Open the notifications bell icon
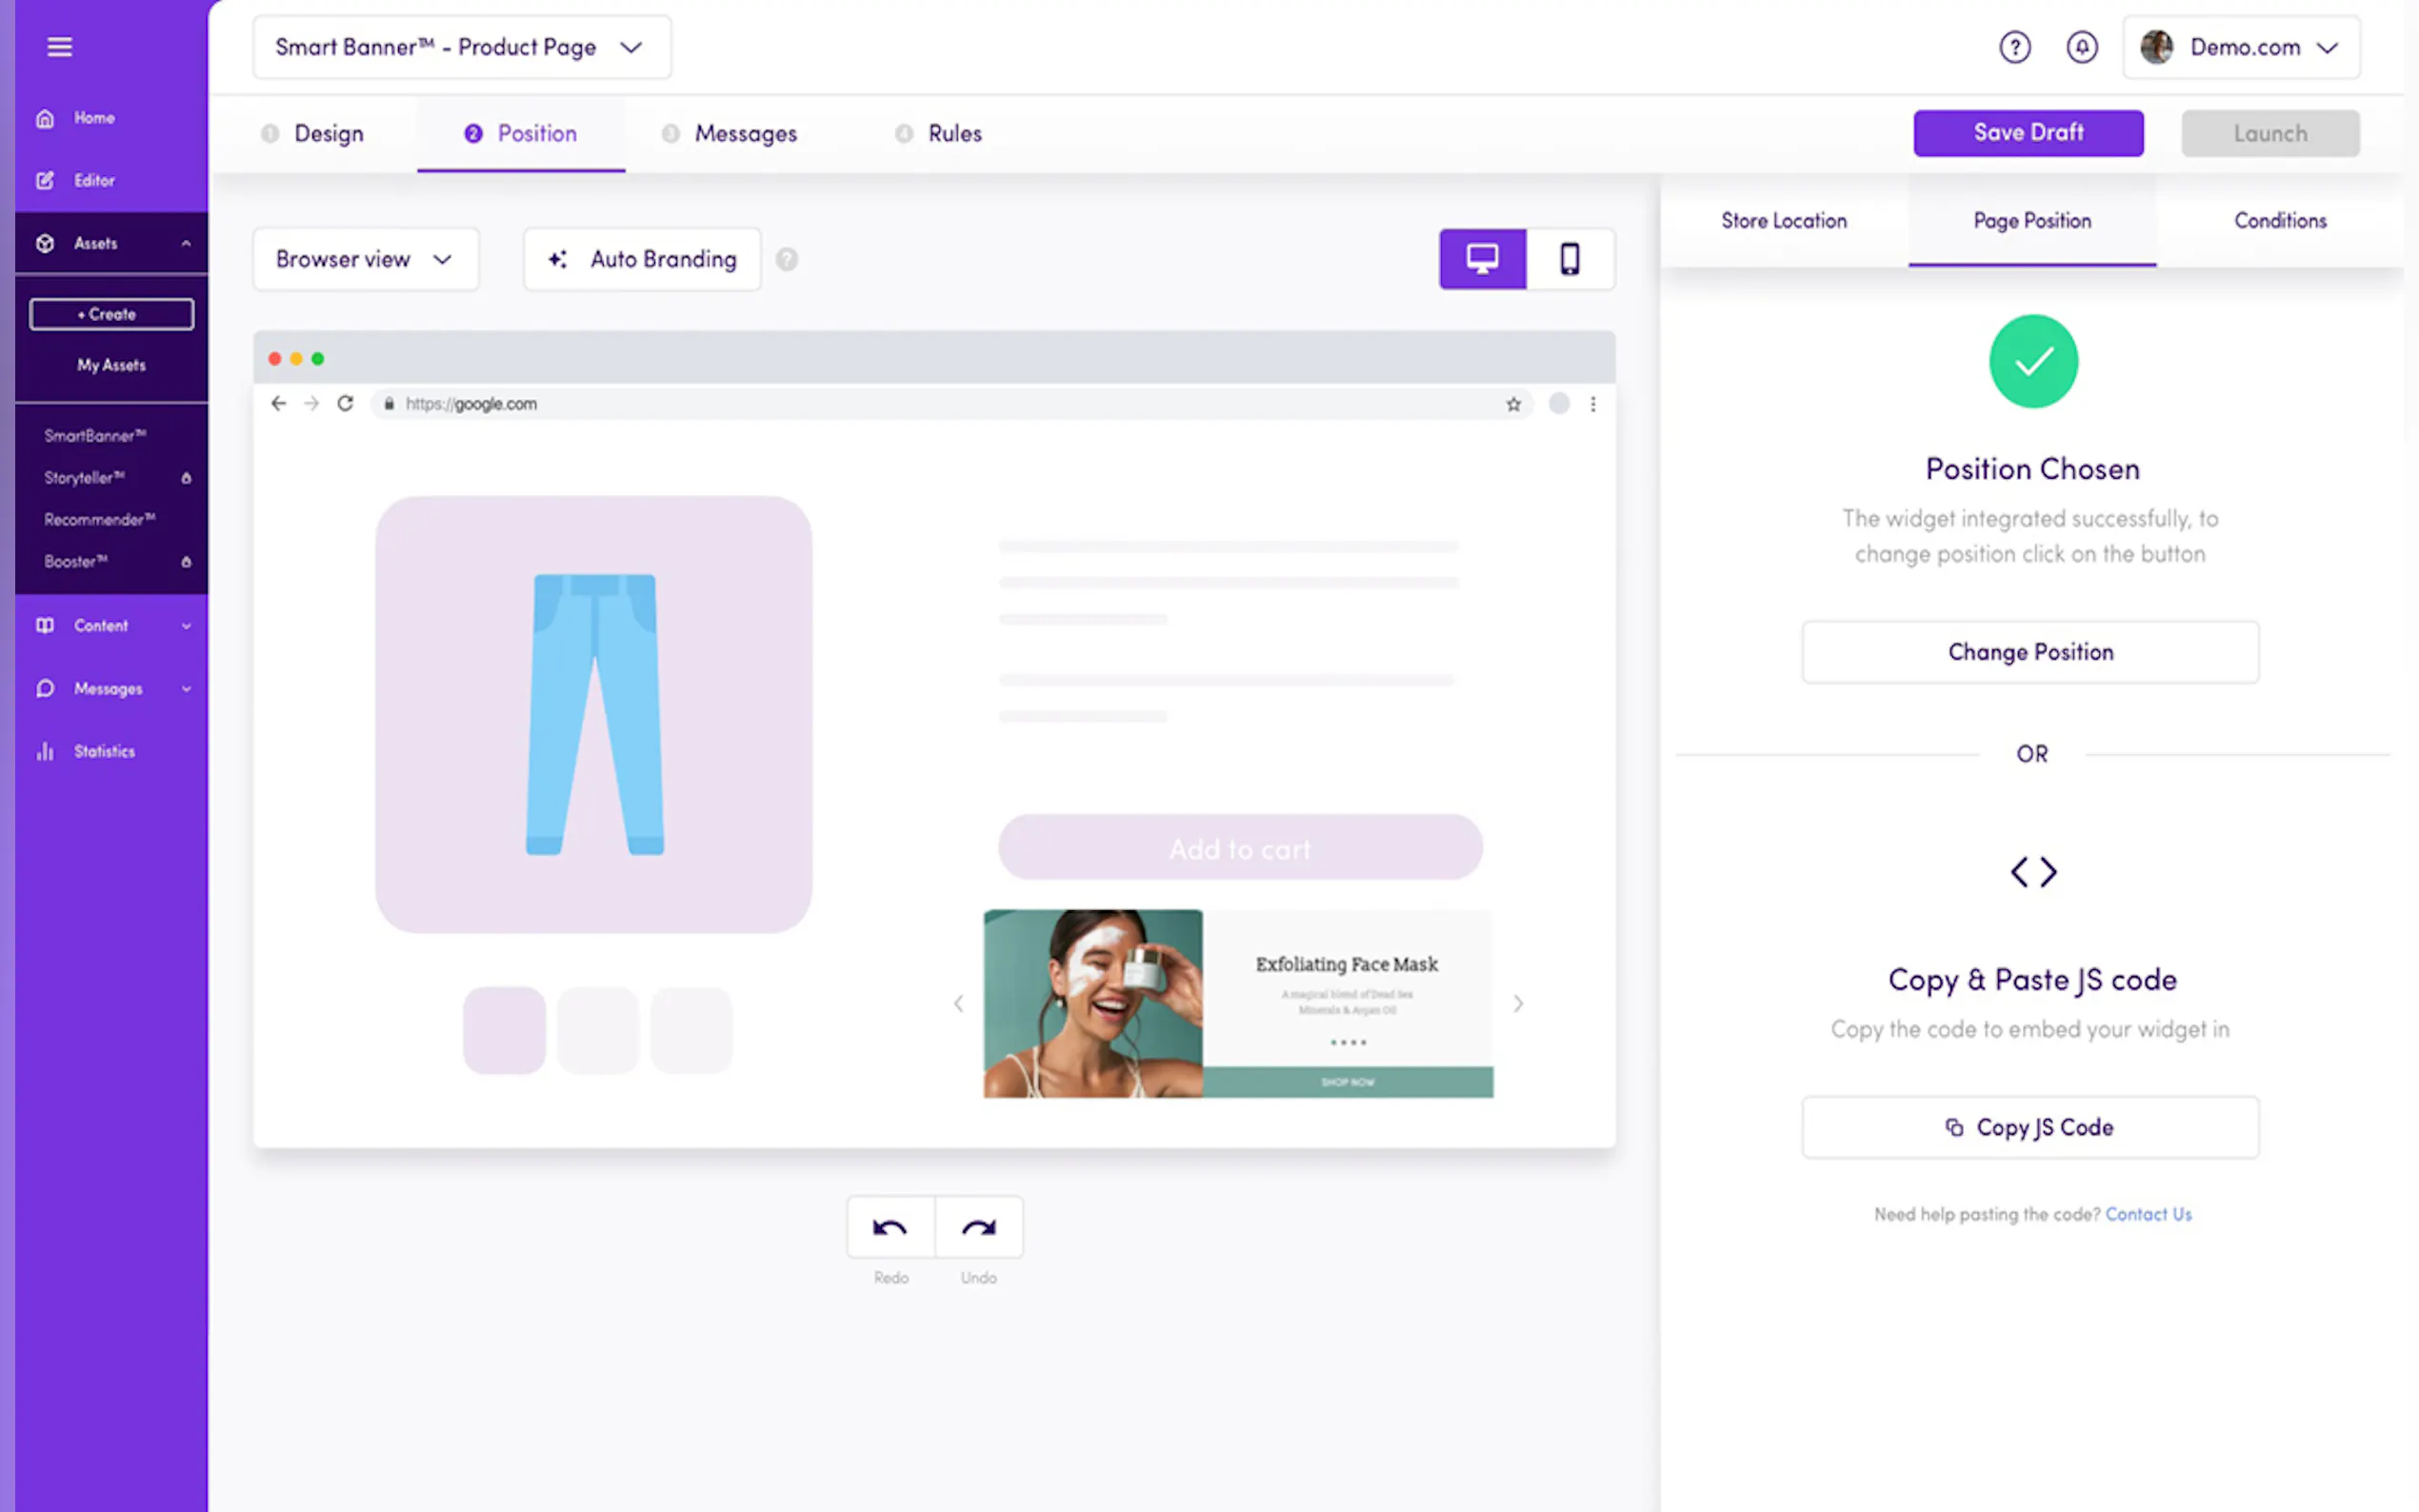 coord(2081,47)
